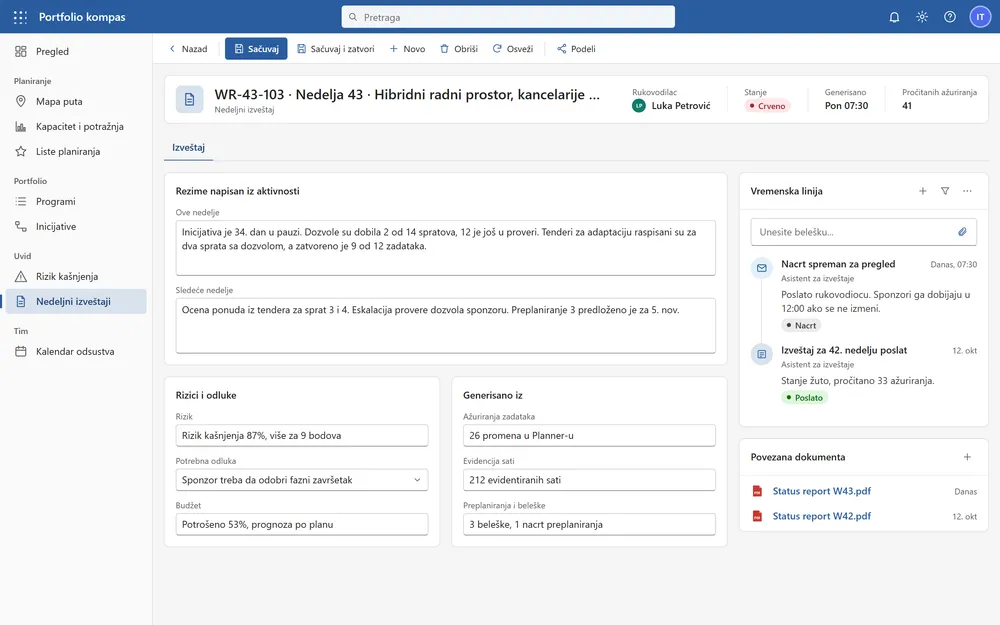Edit the Sledeće nedelje text area
Viewport: 1000px width, 625px height.
pyautogui.click(x=446, y=326)
